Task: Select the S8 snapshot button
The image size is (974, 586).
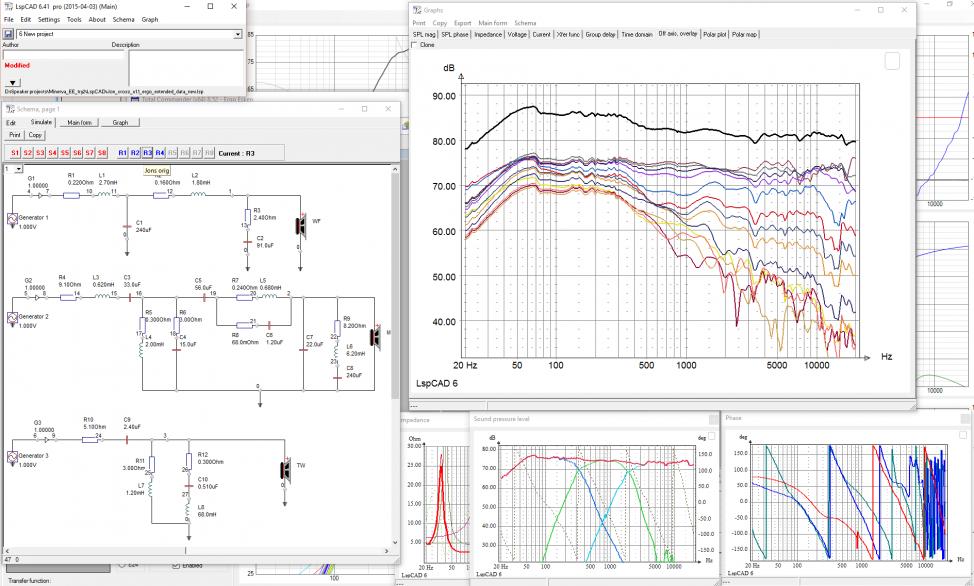Action: (102, 153)
